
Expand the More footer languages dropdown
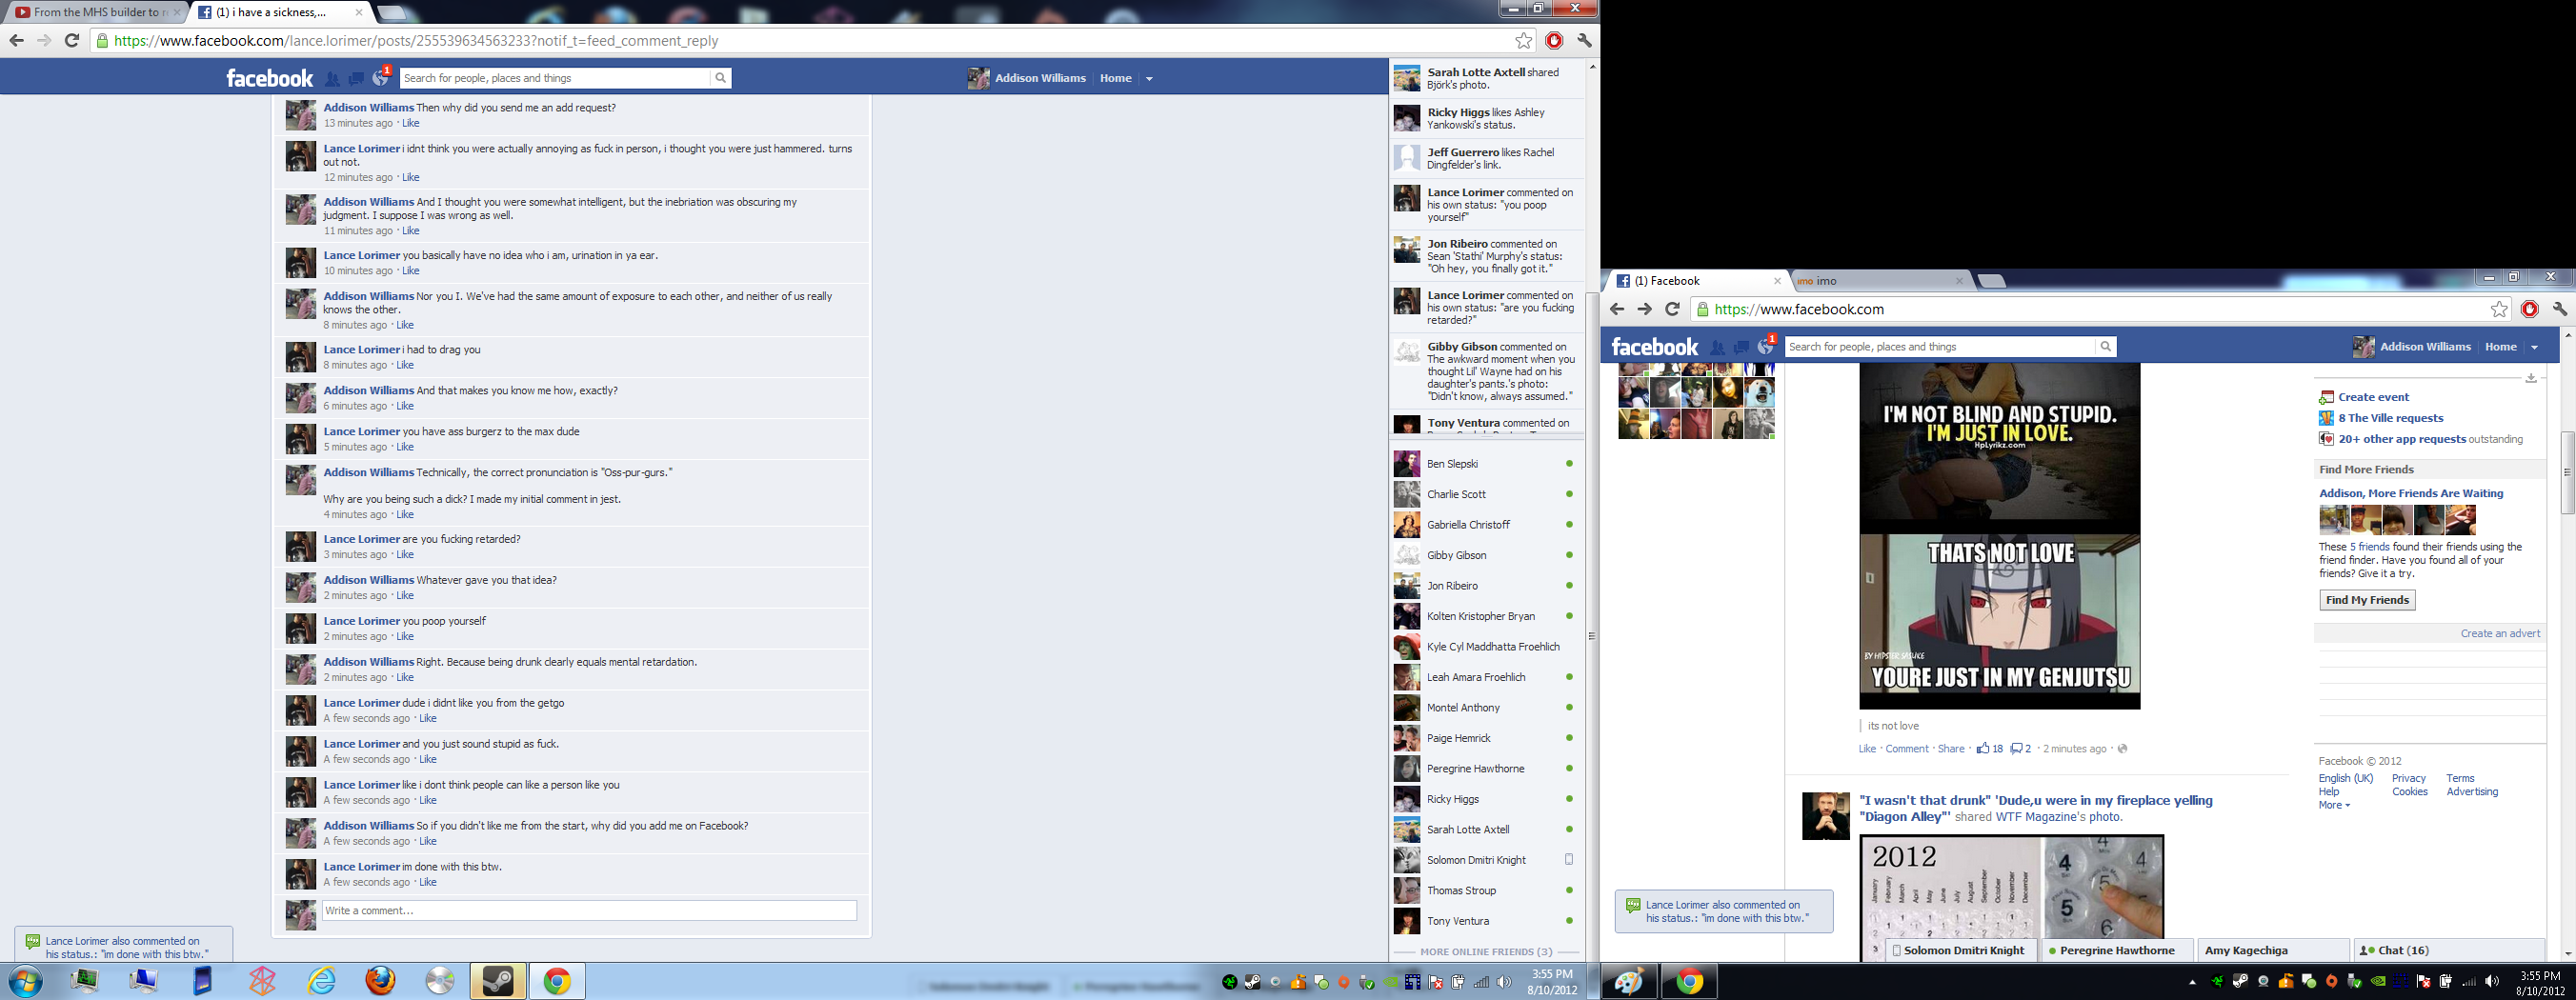[x=2334, y=805]
